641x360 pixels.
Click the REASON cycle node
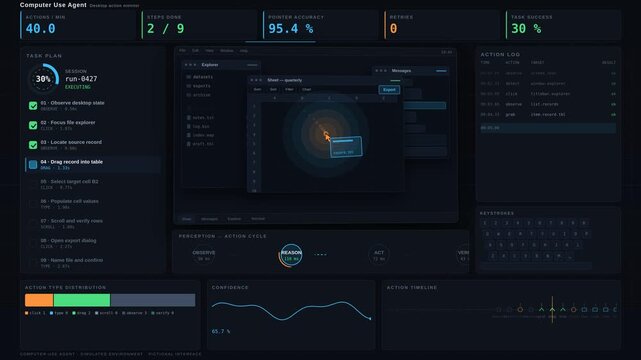pos(291,255)
